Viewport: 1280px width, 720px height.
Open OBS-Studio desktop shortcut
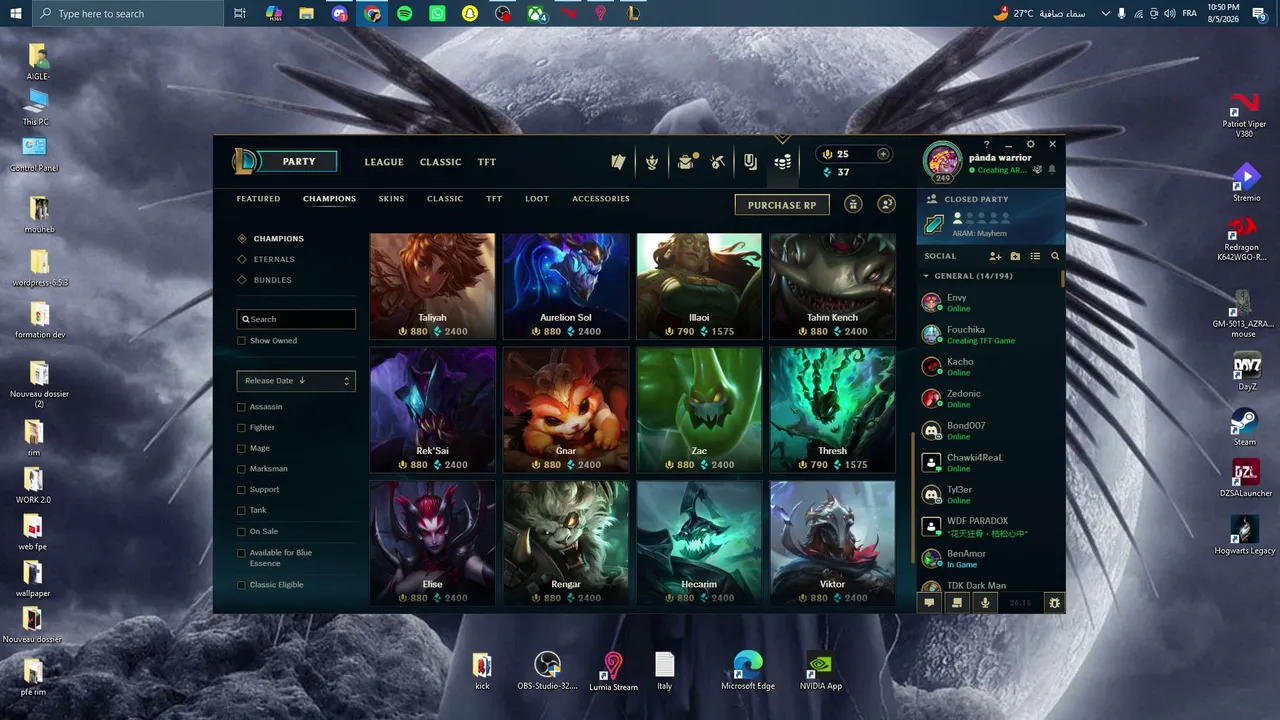(x=547, y=671)
